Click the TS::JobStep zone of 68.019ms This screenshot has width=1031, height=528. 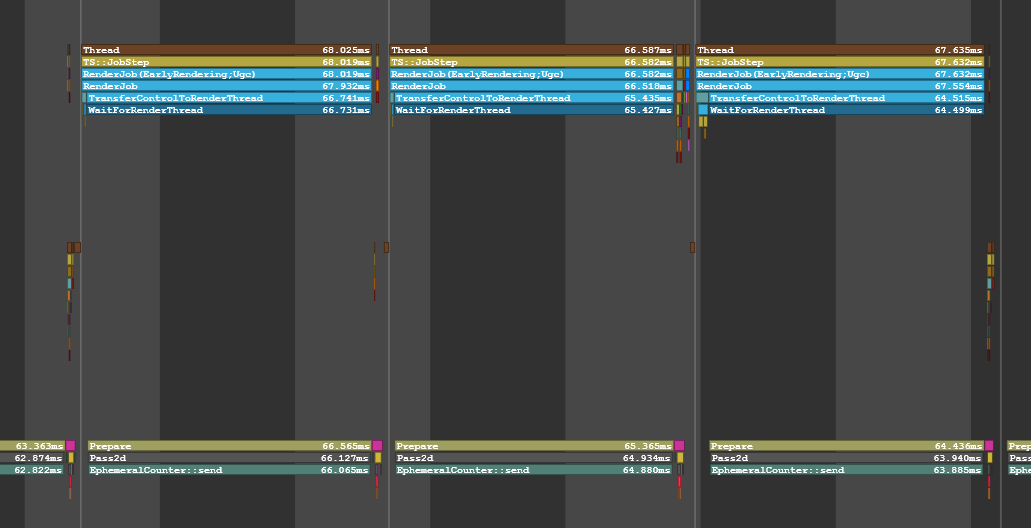tap(226, 62)
